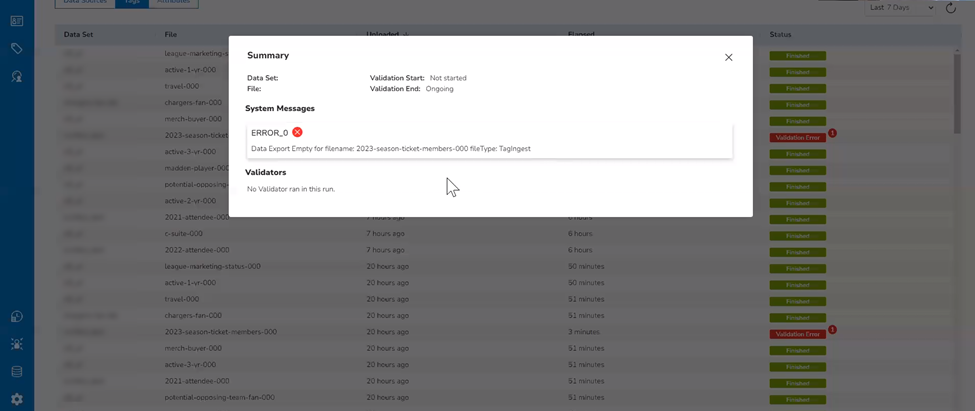
Task: Click red badge 1 on 3 minutes row
Action: click(833, 330)
